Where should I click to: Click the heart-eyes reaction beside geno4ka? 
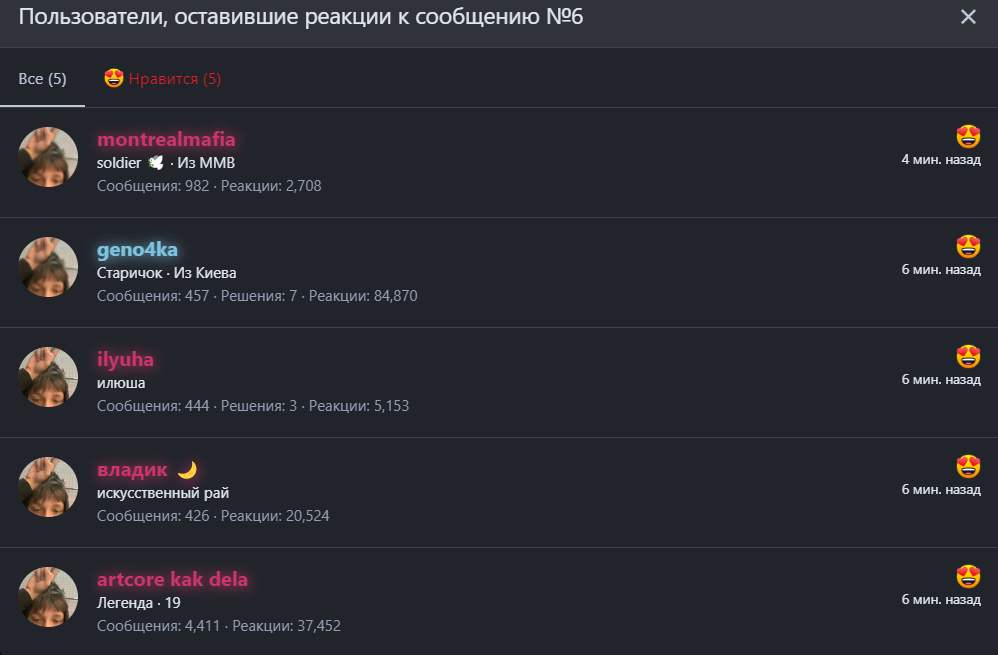coord(968,246)
